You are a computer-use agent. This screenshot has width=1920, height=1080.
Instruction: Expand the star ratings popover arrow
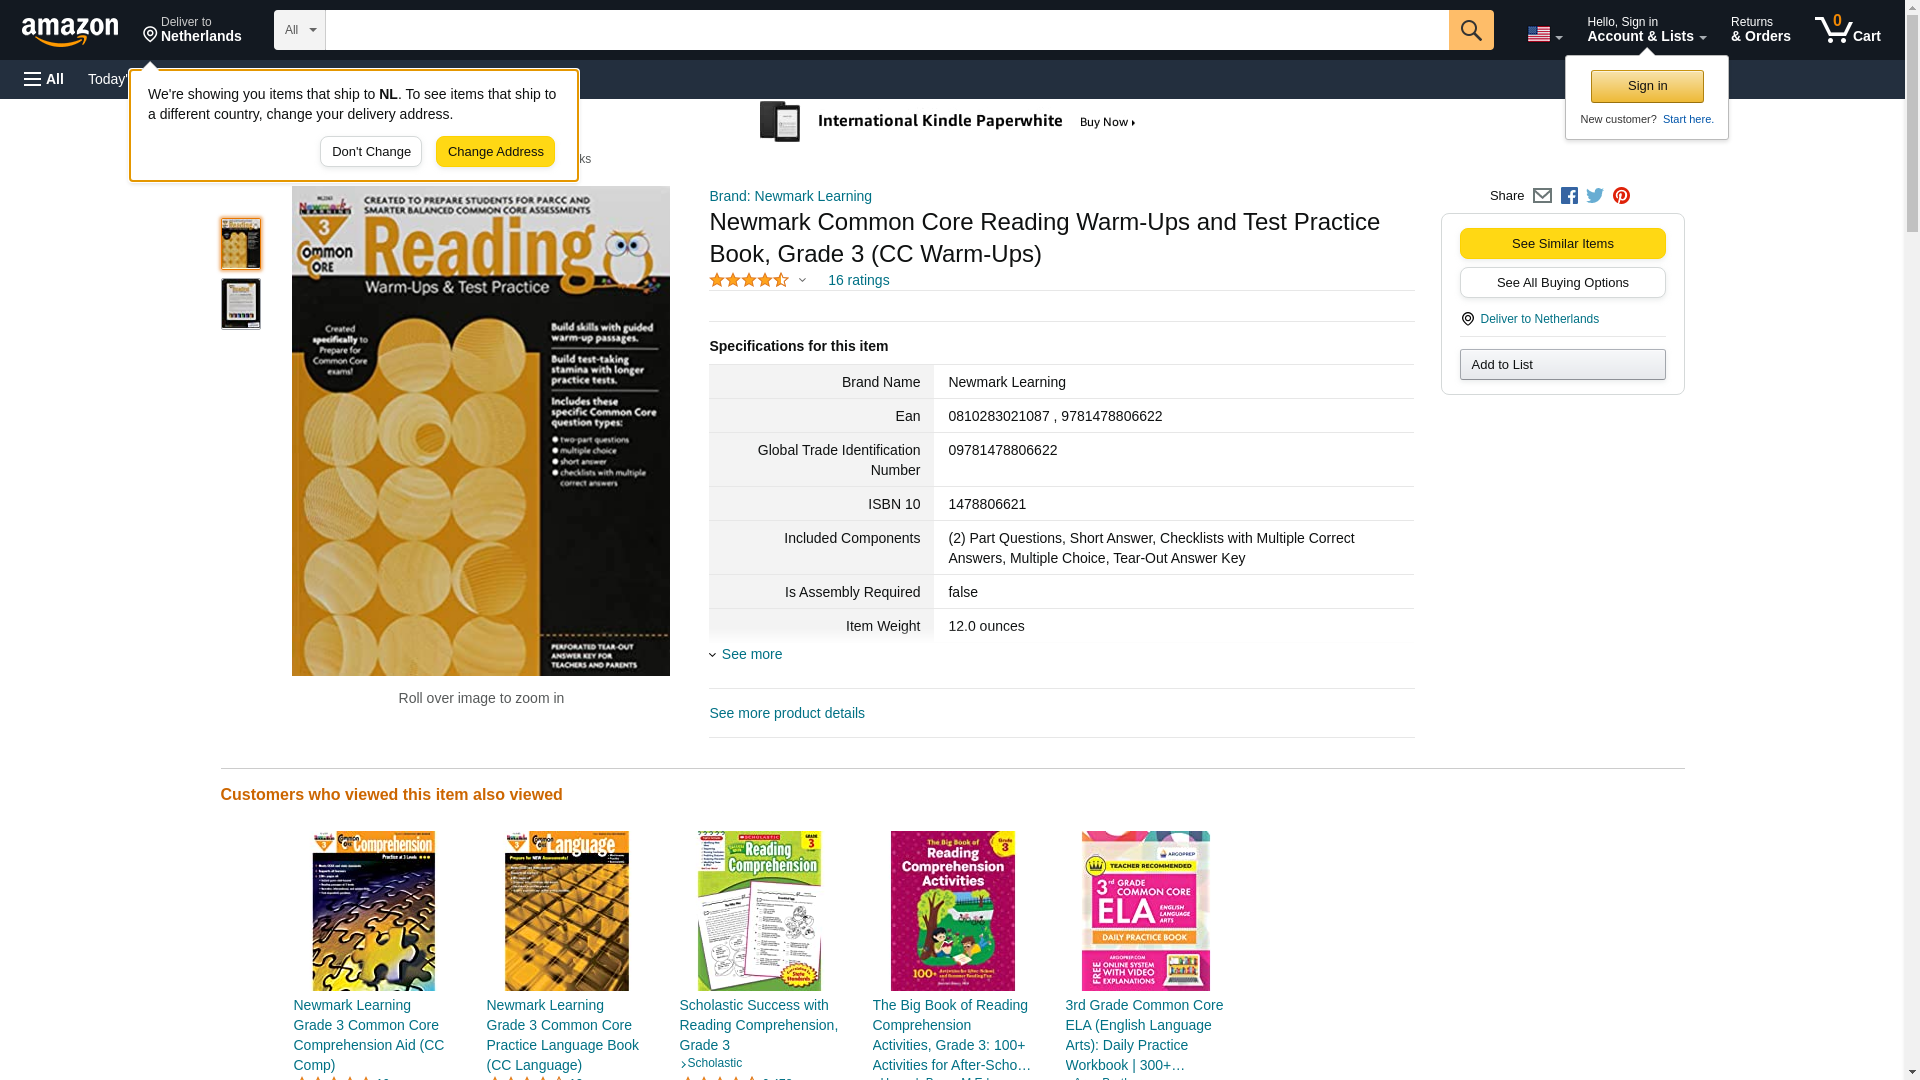802,281
